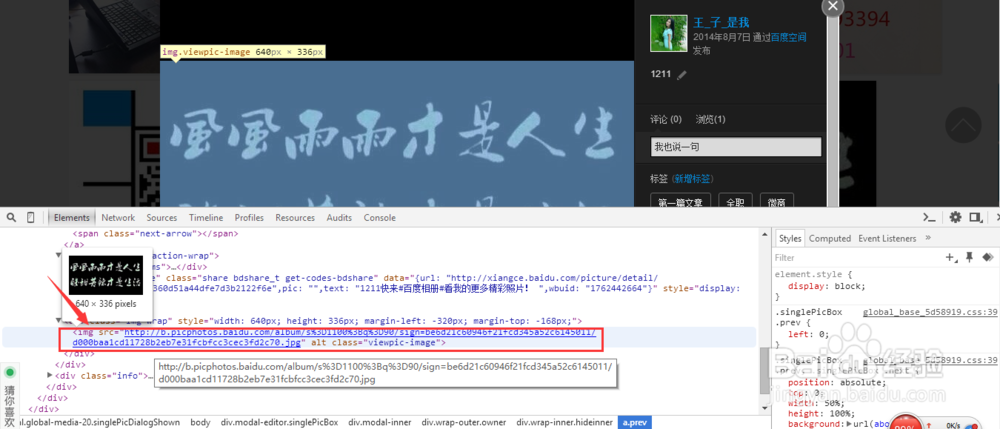Select the Computed sidebar tab
The width and height of the screenshot is (1000, 429).
pyautogui.click(x=830, y=238)
